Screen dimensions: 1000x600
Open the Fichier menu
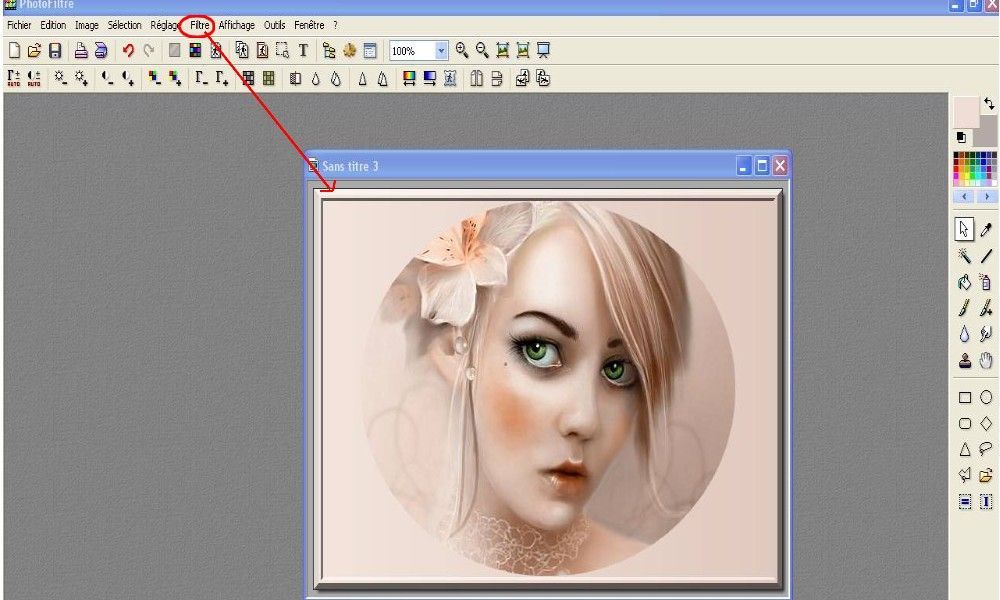(x=19, y=25)
